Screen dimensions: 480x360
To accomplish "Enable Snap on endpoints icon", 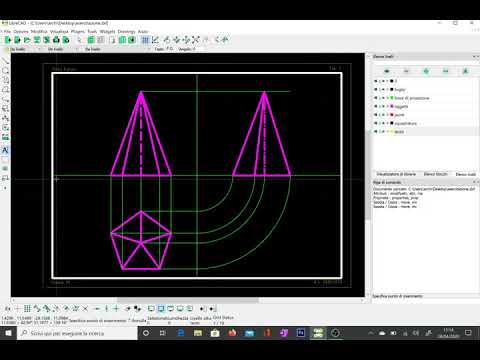I will tap(37, 309).
